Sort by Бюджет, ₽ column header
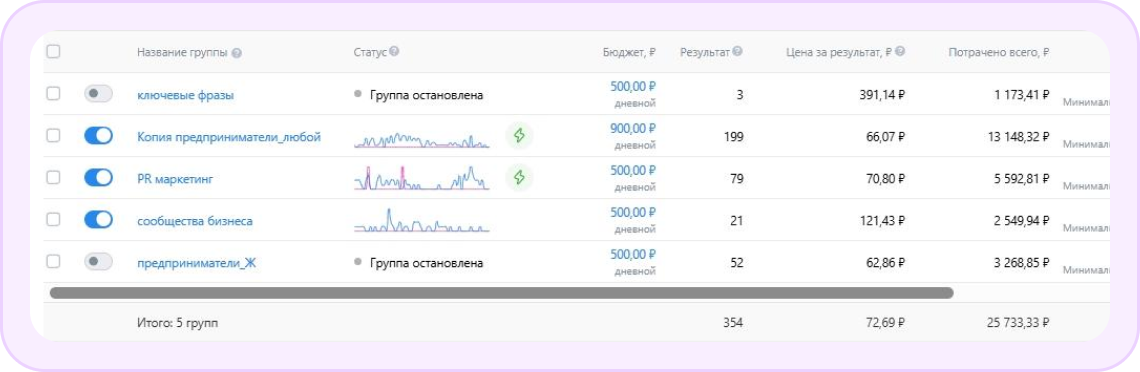1140x372 pixels. (629, 52)
